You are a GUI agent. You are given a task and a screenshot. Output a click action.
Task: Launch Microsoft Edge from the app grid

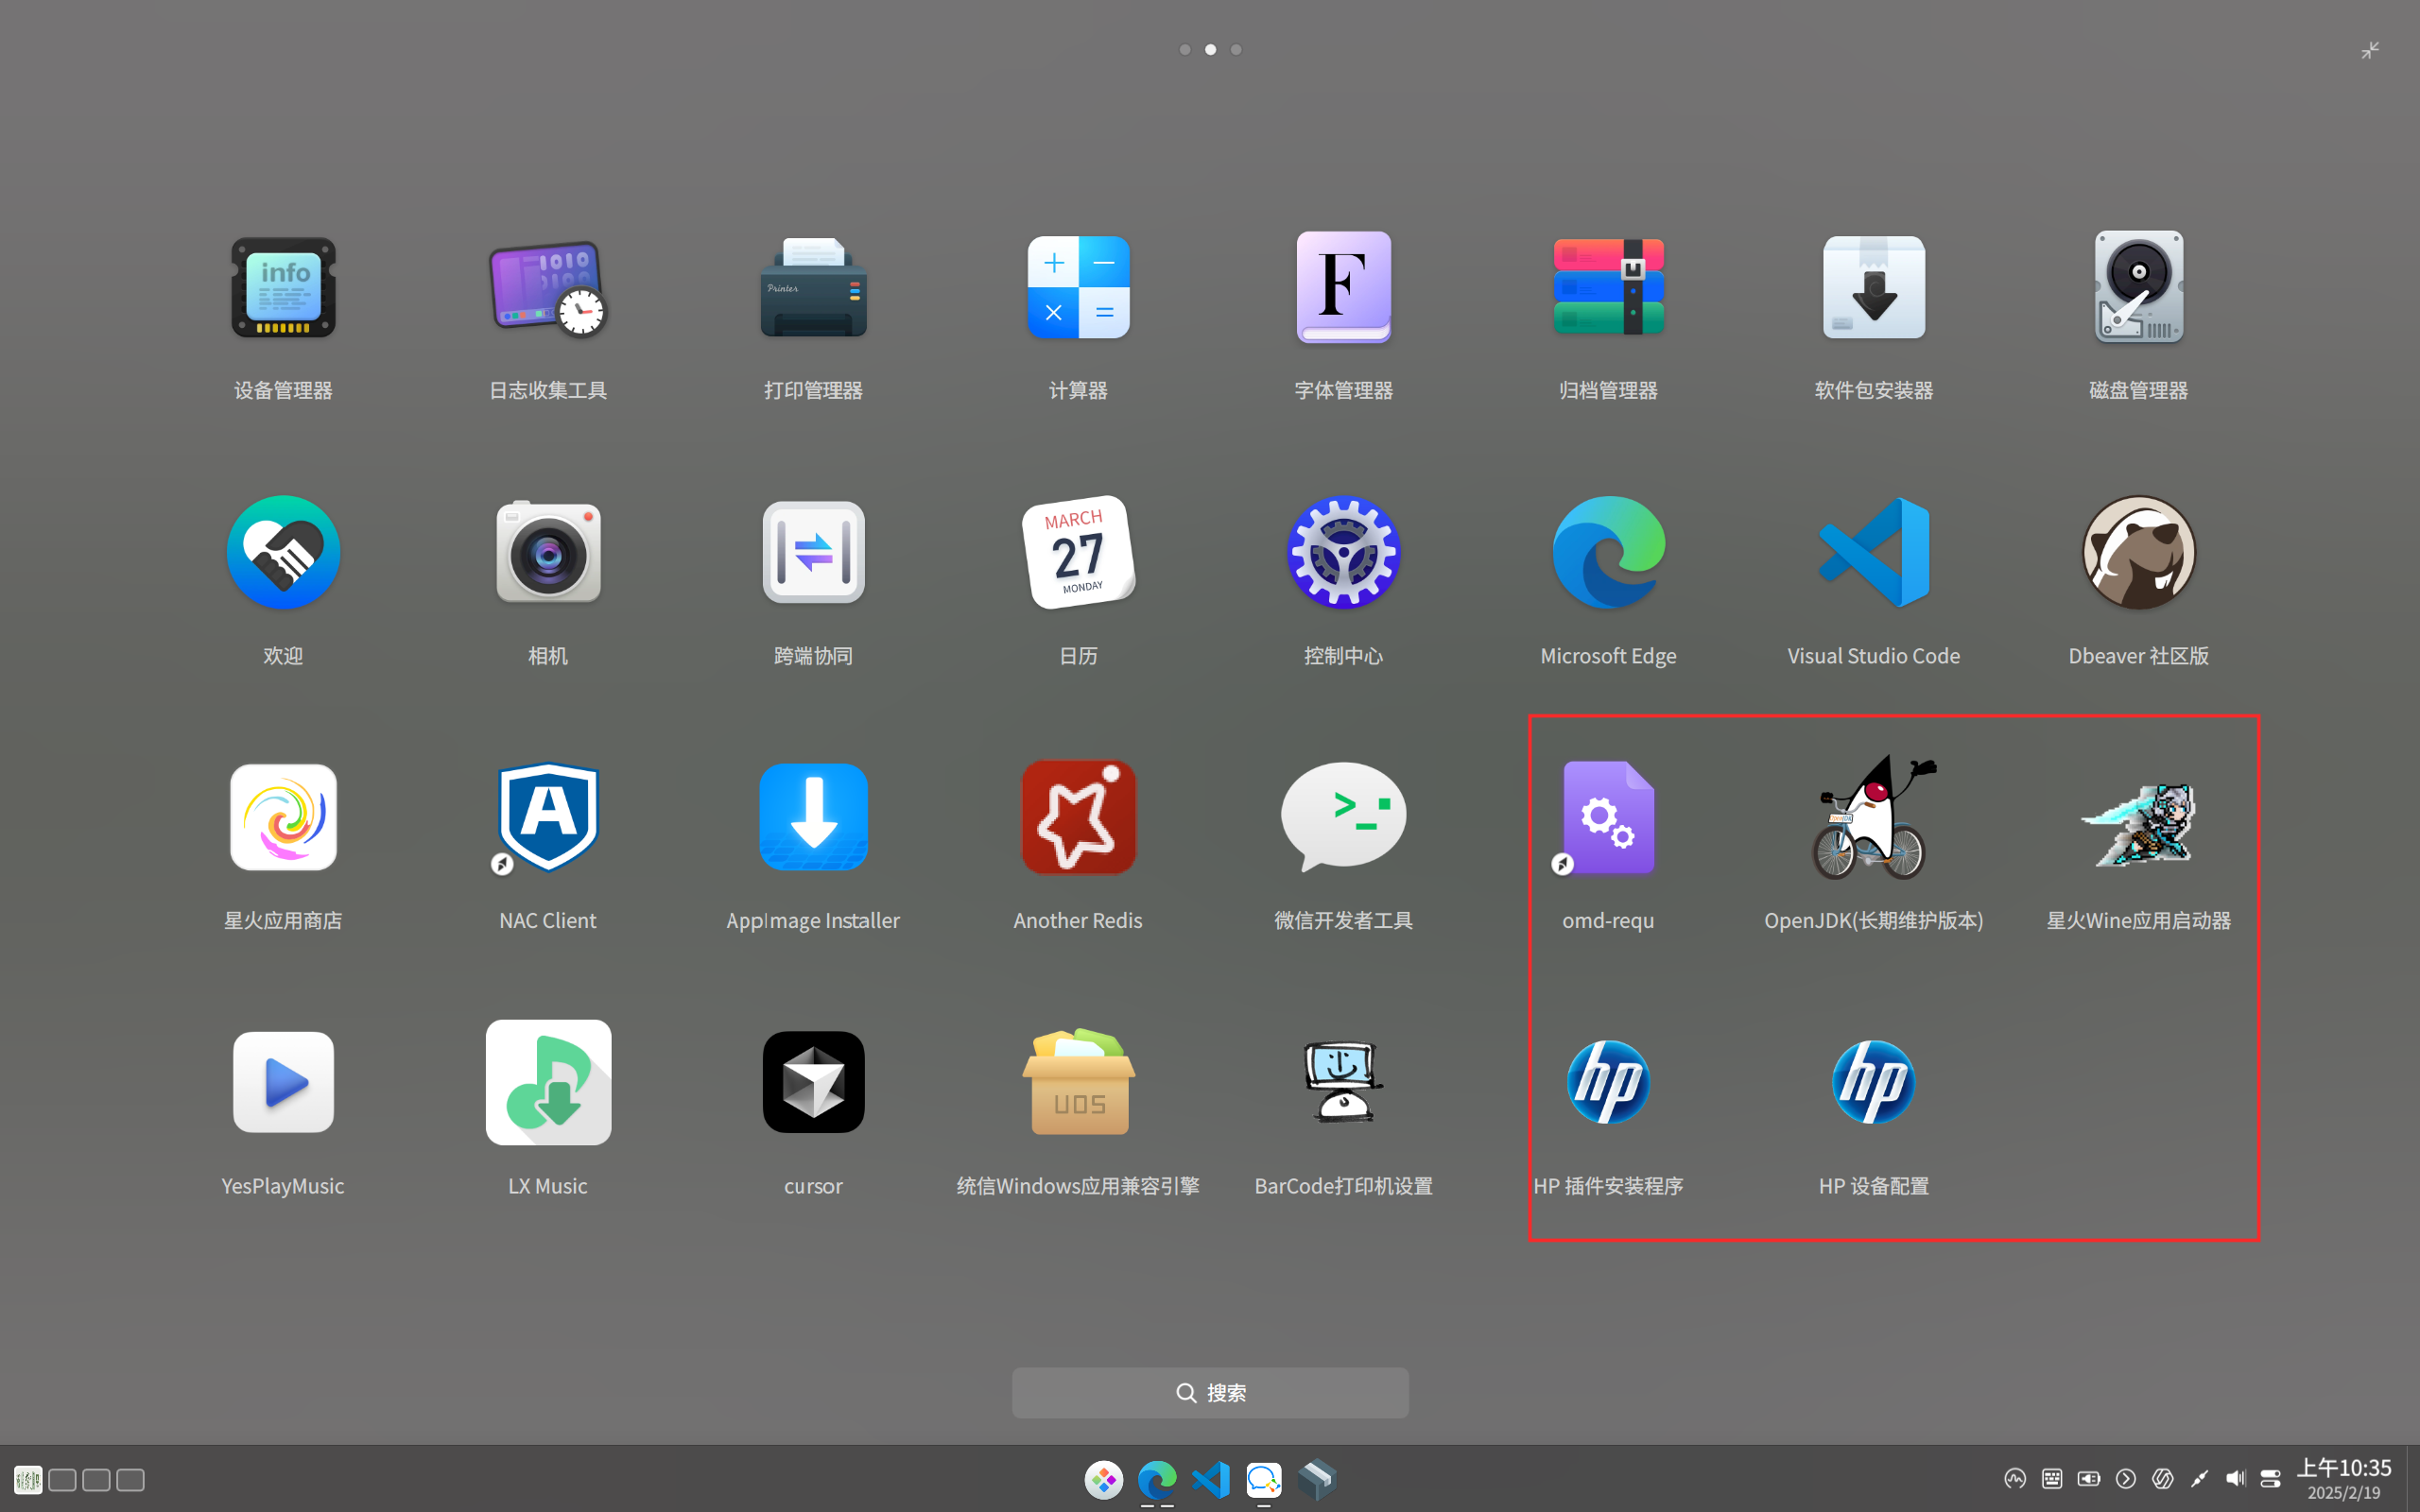(1608, 552)
